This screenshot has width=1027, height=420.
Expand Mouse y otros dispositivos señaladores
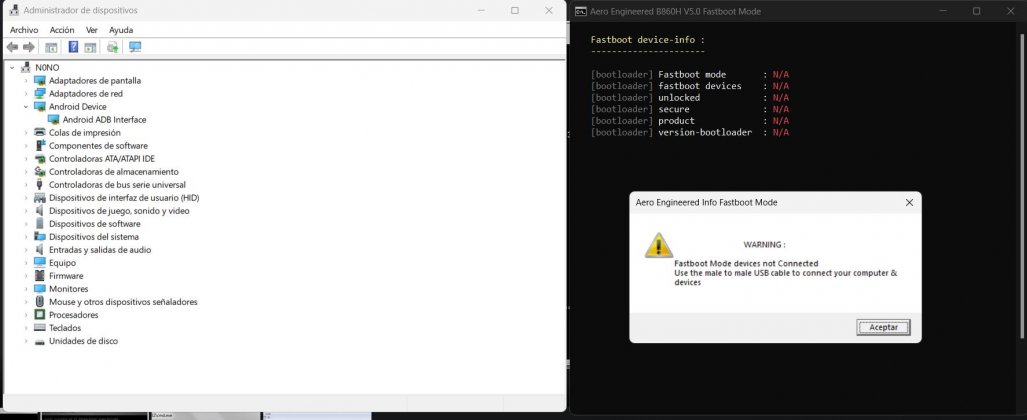[x=26, y=302]
